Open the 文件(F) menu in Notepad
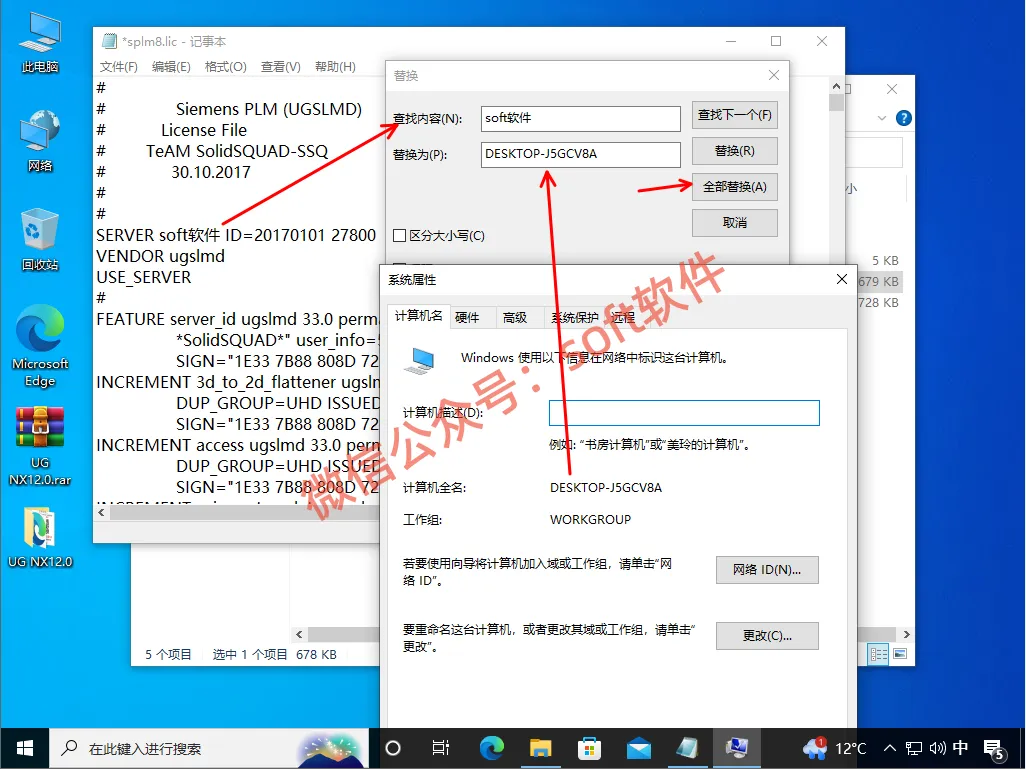 point(118,67)
